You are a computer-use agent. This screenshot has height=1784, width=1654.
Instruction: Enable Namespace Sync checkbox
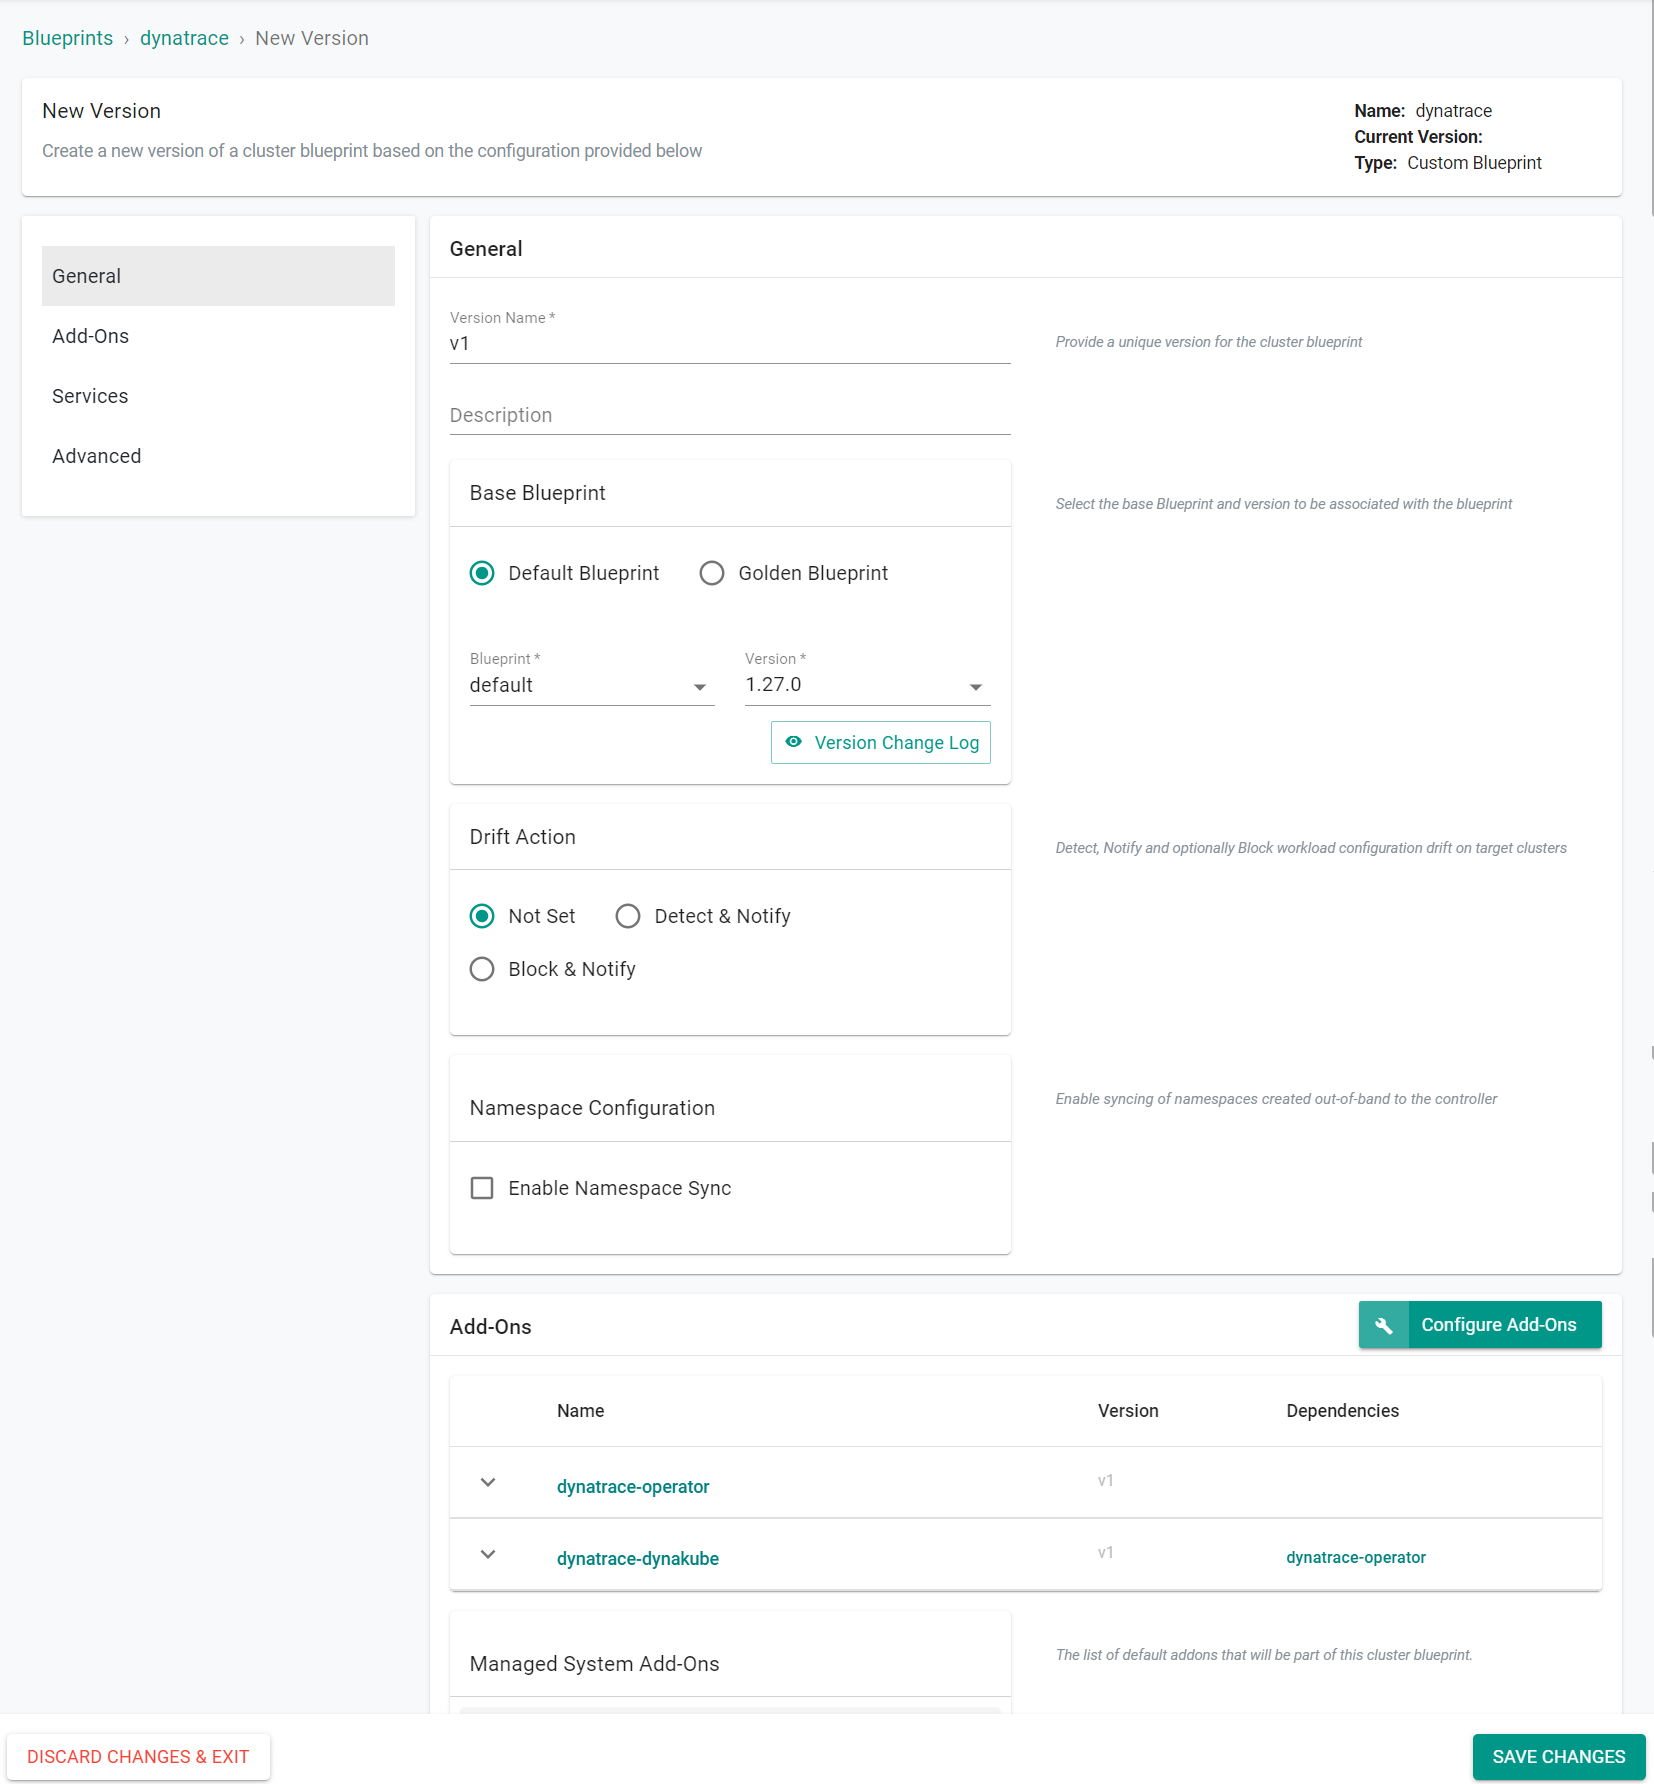[x=482, y=1188]
